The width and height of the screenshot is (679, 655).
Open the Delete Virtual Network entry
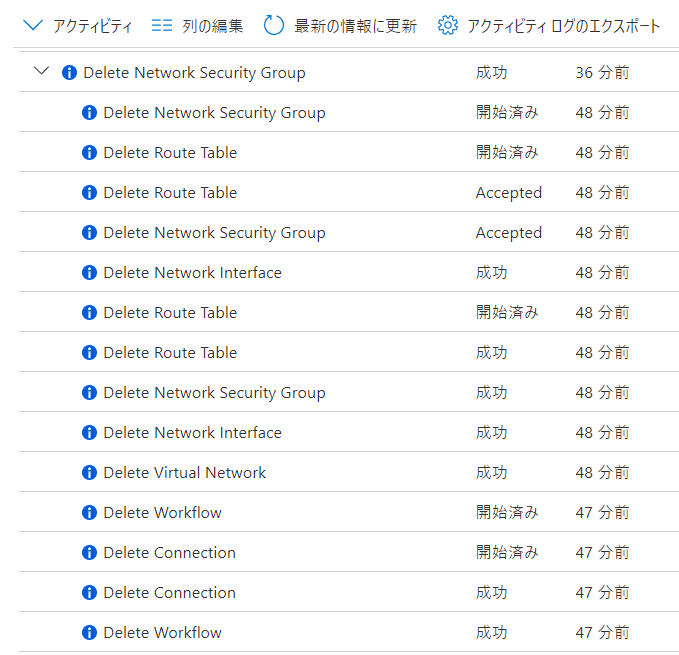coord(184,473)
